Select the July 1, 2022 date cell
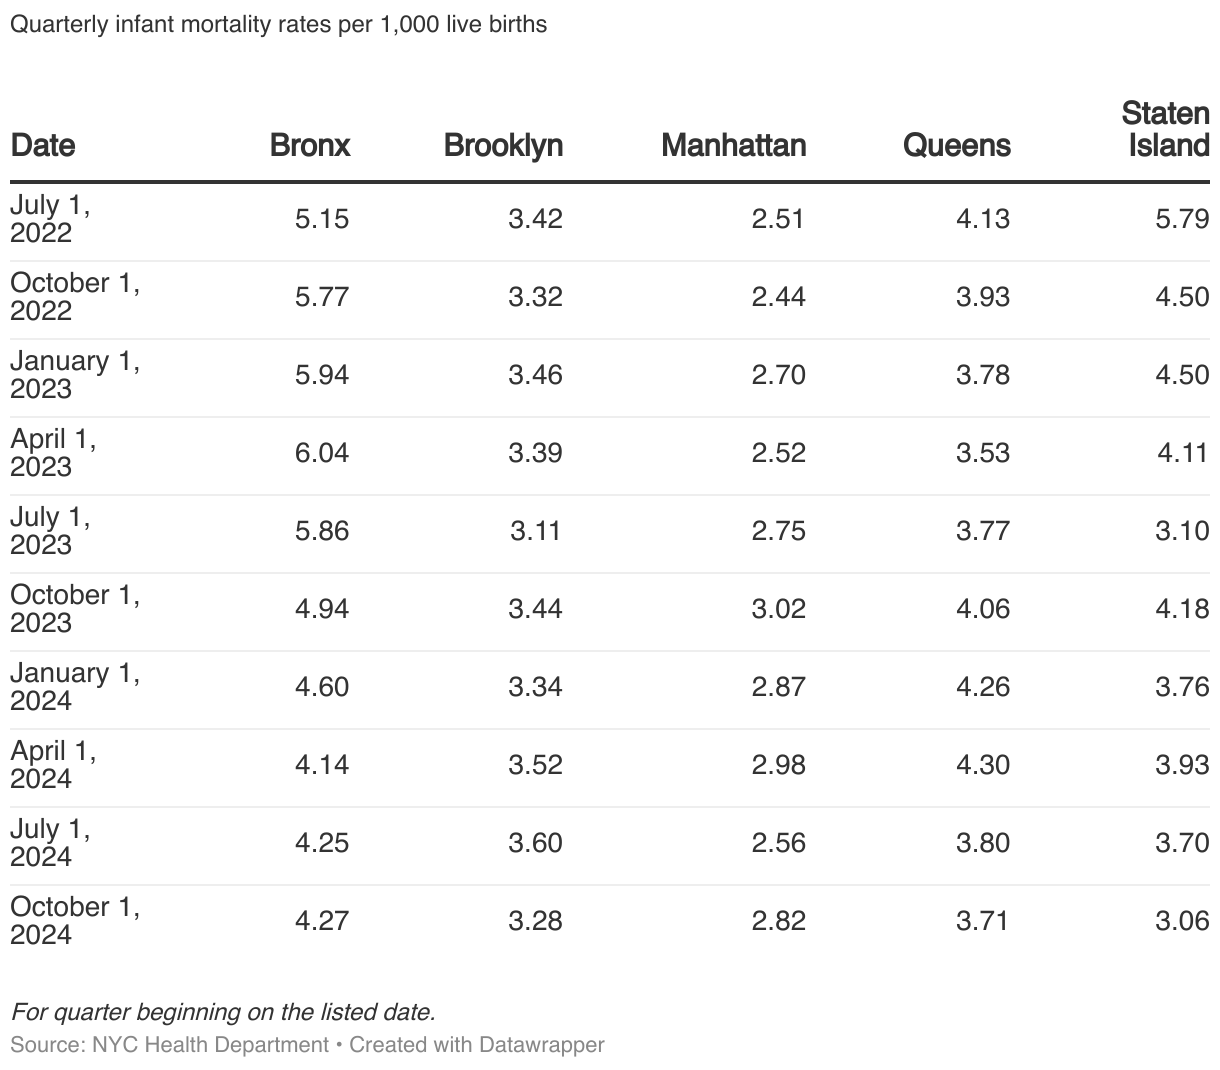This screenshot has height=1070, width=1220. tap(50, 219)
